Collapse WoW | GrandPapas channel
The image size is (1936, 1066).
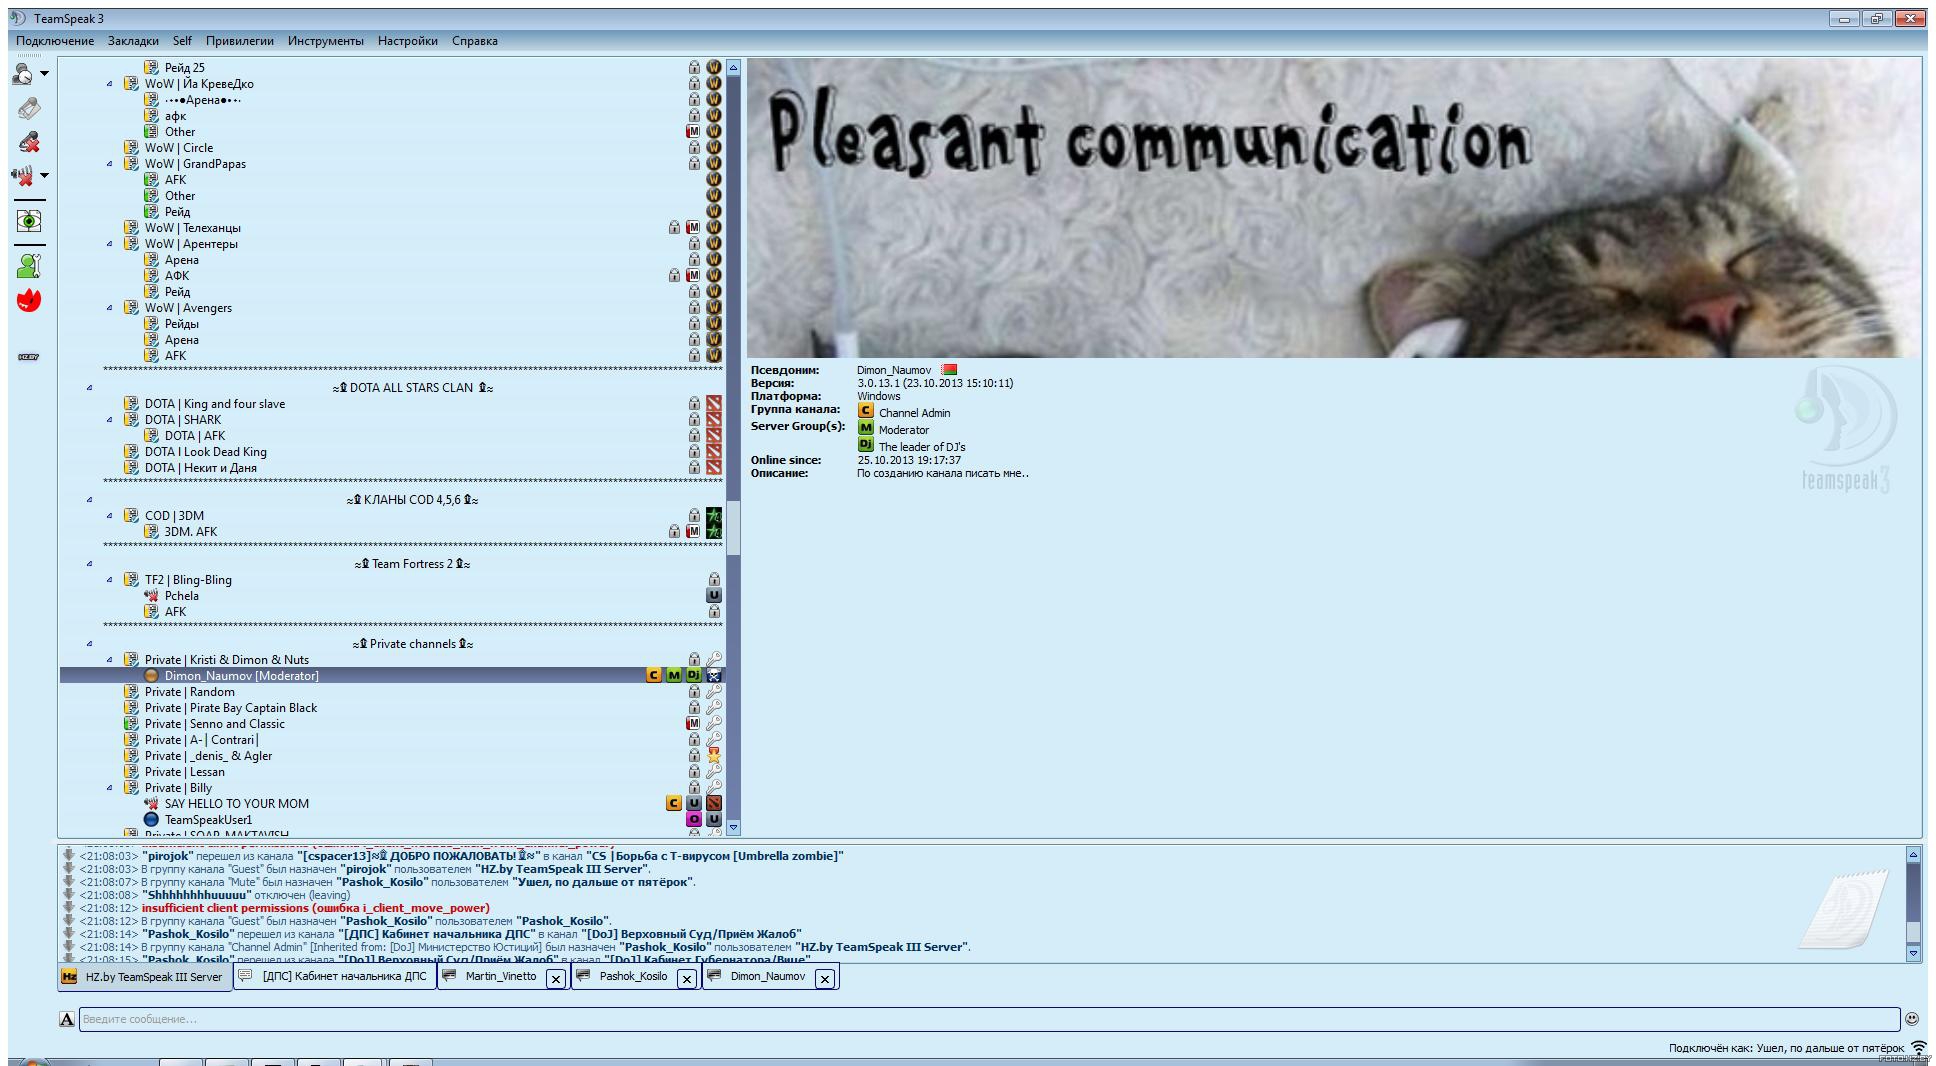click(x=110, y=164)
